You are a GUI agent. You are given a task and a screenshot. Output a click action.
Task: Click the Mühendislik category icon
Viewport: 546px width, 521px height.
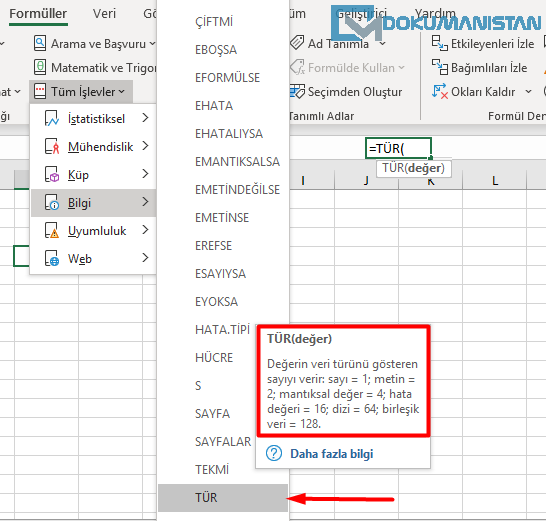[52, 146]
